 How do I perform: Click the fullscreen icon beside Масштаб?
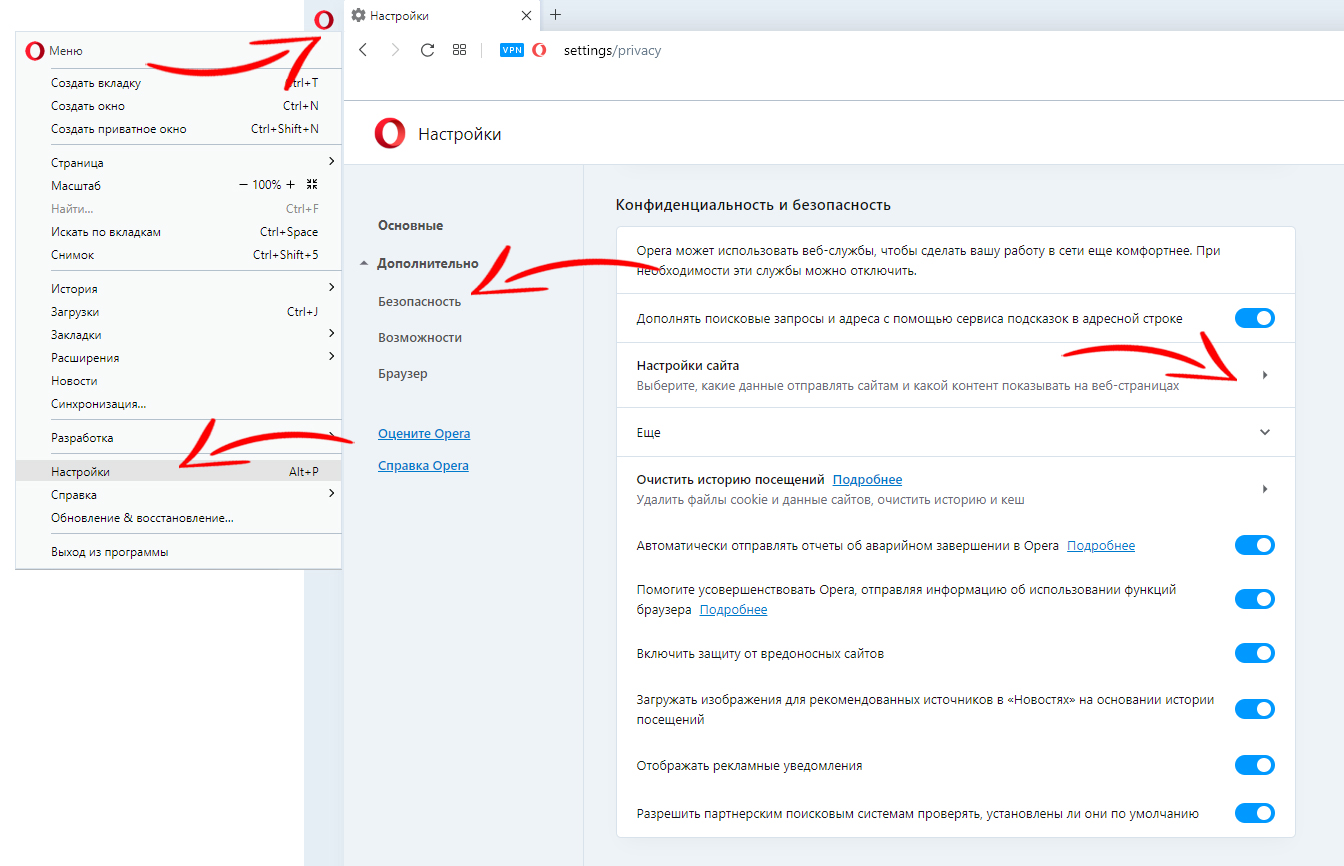[x=312, y=185]
